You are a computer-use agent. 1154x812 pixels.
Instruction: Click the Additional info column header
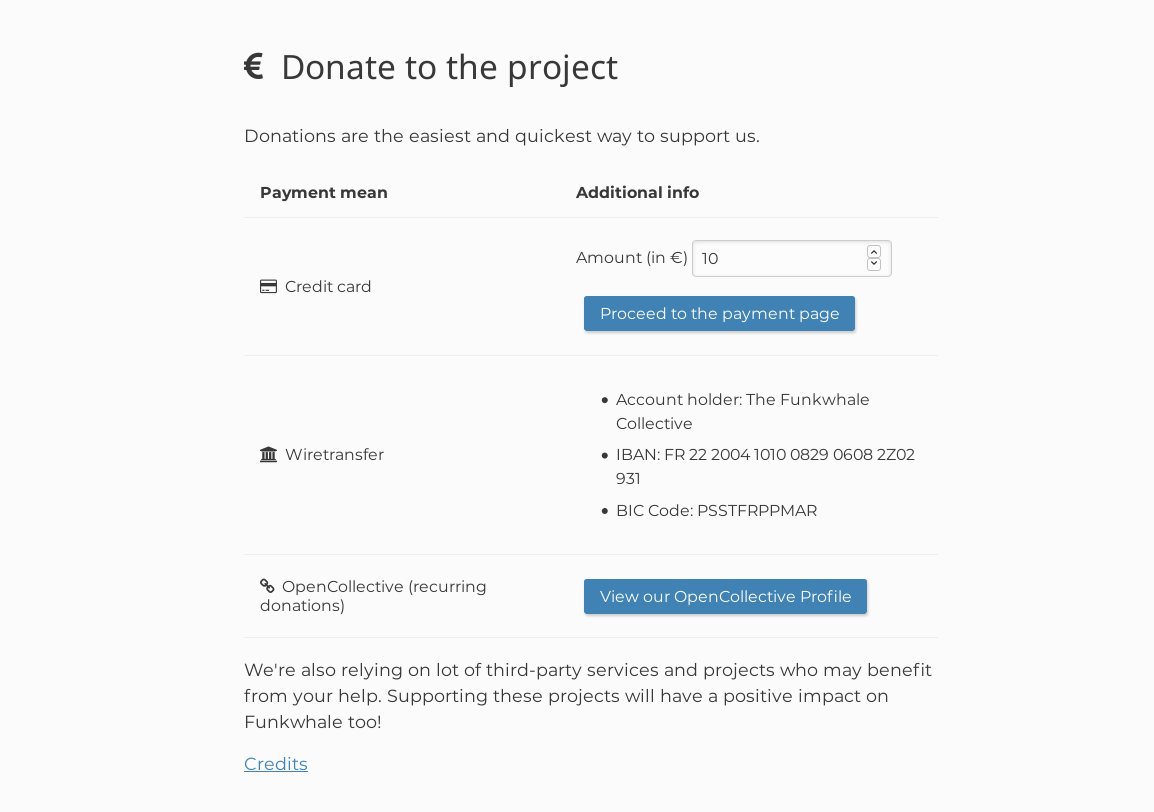click(637, 193)
